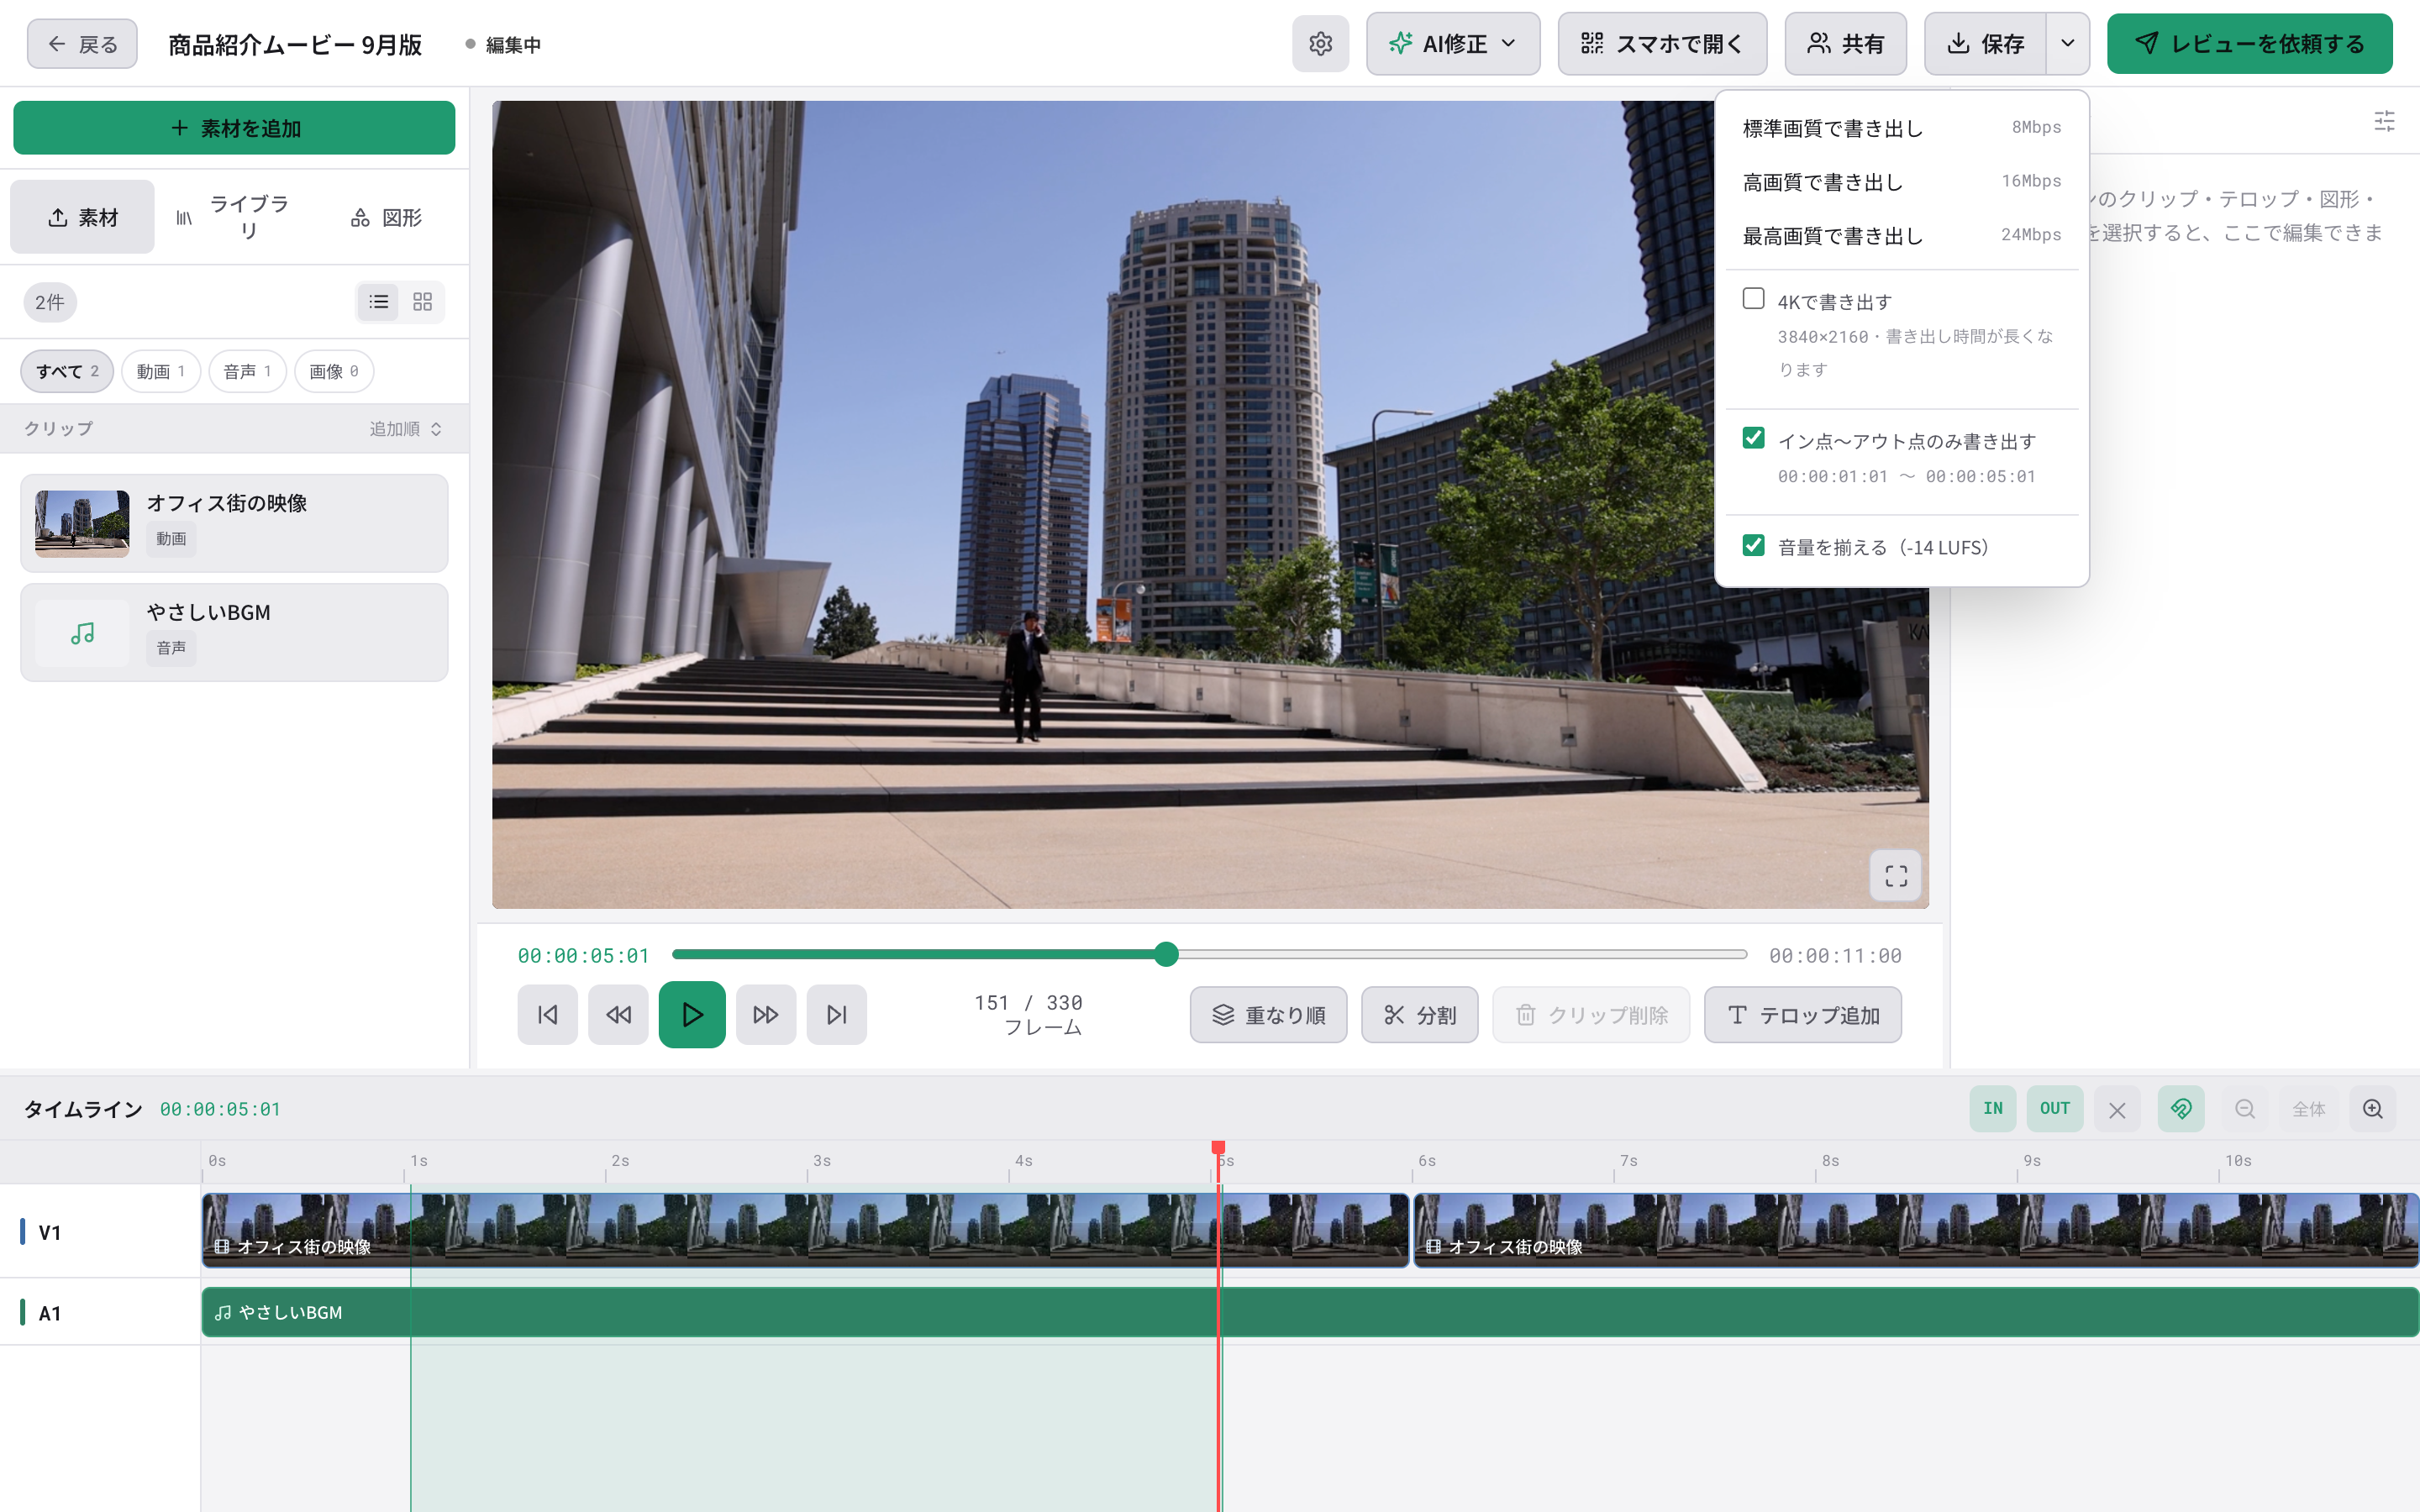The width and height of the screenshot is (2420, 1512).
Task: Choose 最高画質で書き出し option
Action: 1902,236
